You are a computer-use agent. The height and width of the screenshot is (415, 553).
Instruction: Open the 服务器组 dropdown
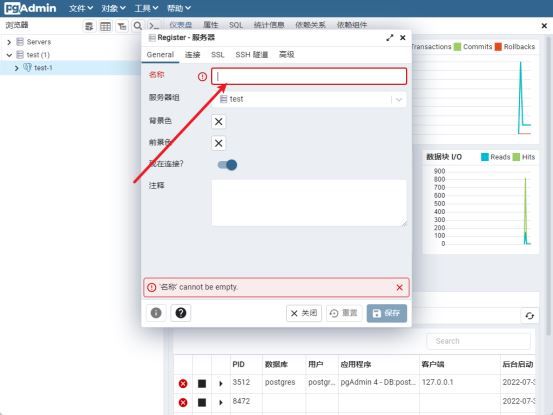point(309,99)
